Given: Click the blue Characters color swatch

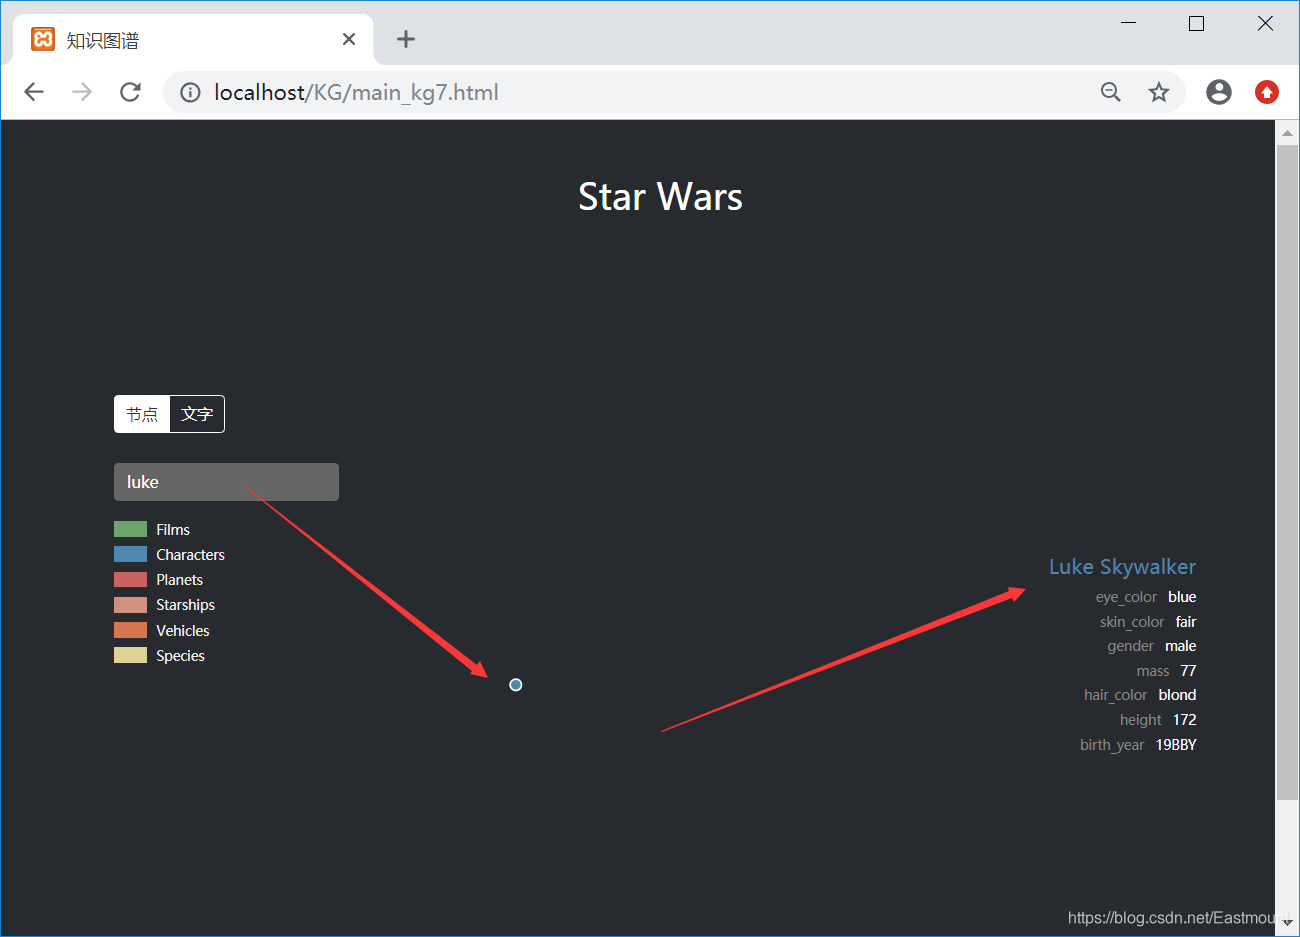Looking at the screenshot, I should pyautogui.click(x=130, y=554).
